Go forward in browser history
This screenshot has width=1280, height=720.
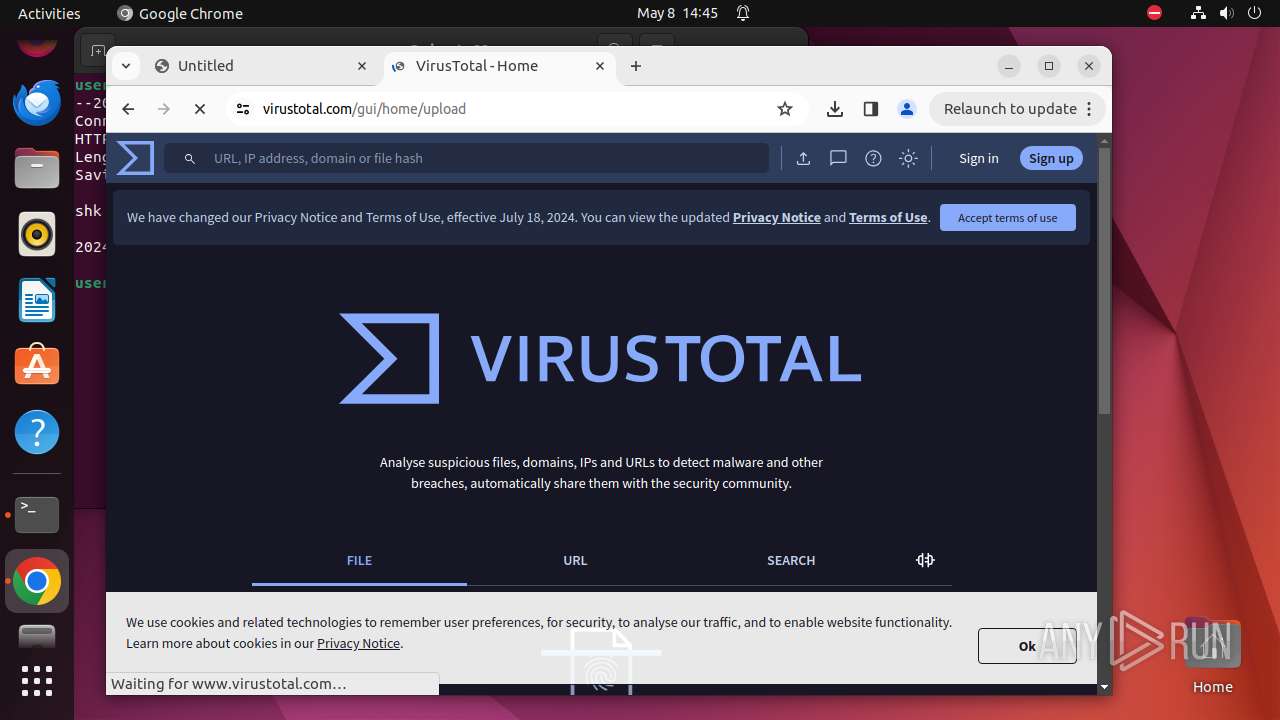pyautogui.click(x=164, y=109)
